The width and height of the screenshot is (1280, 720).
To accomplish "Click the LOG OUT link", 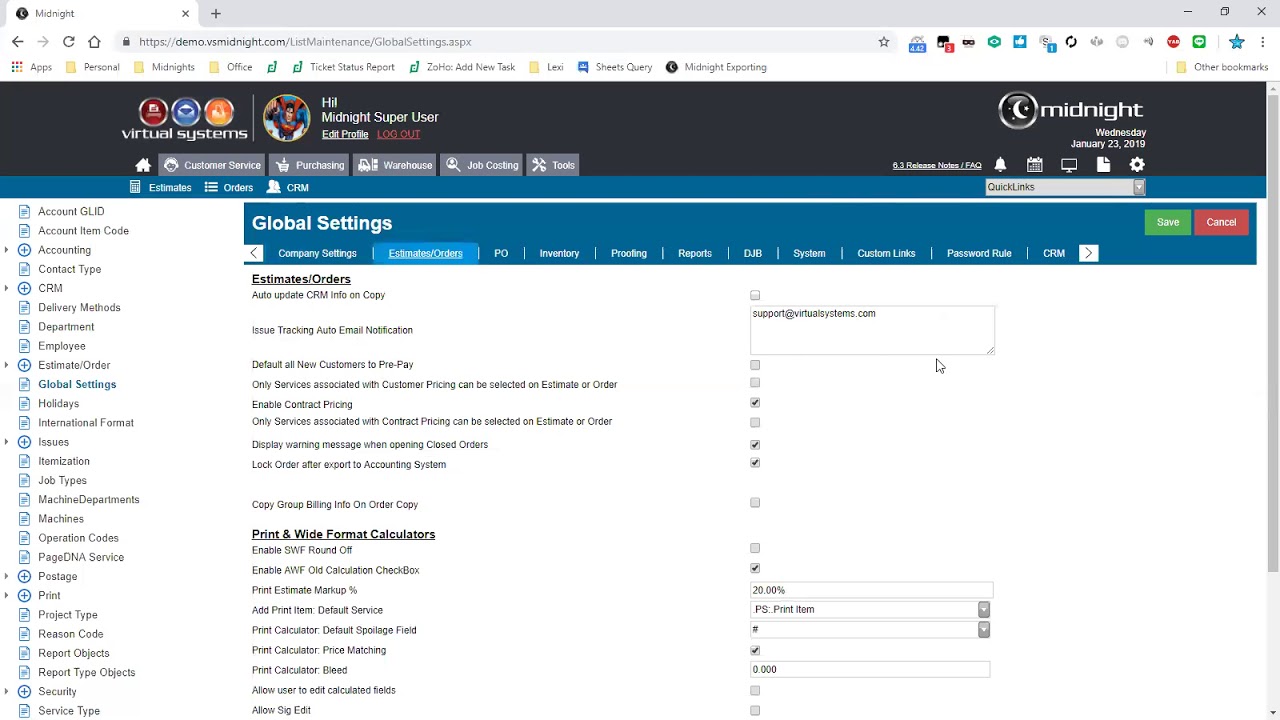I will [398, 134].
